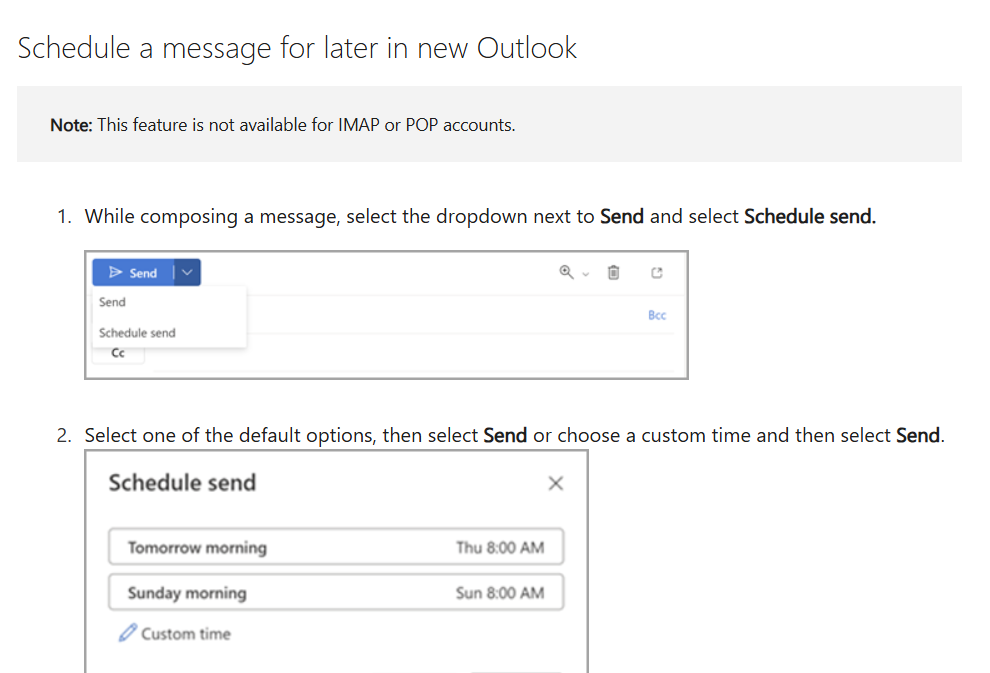The height and width of the screenshot is (673, 990).
Task: Open the zoom level chevron
Action: pyautogui.click(x=585, y=273)
